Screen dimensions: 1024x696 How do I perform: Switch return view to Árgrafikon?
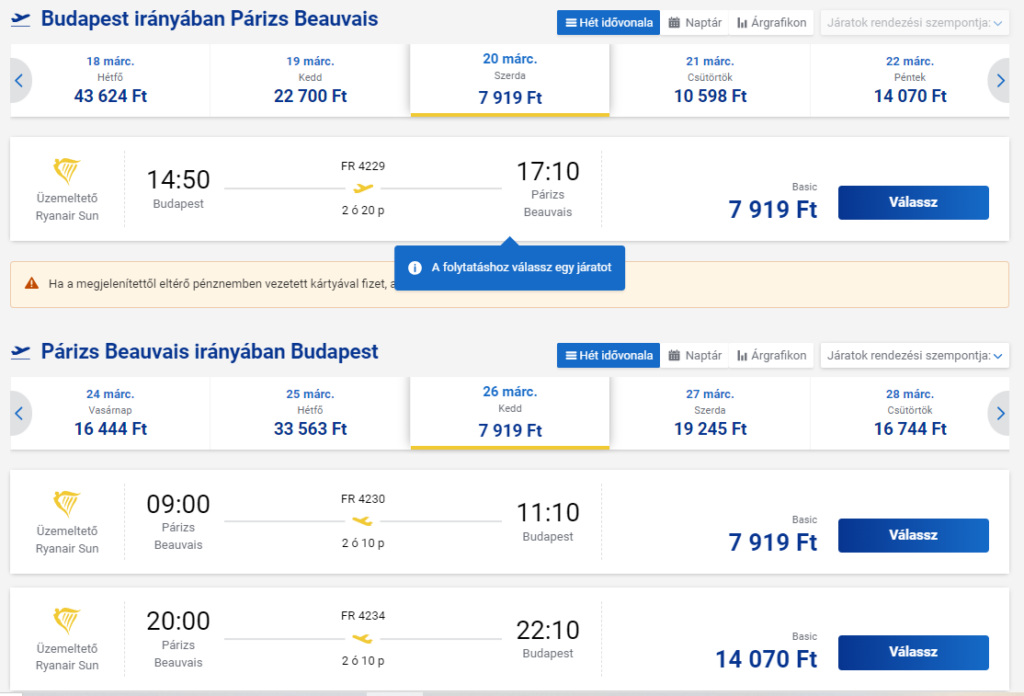tap(771, 356)
